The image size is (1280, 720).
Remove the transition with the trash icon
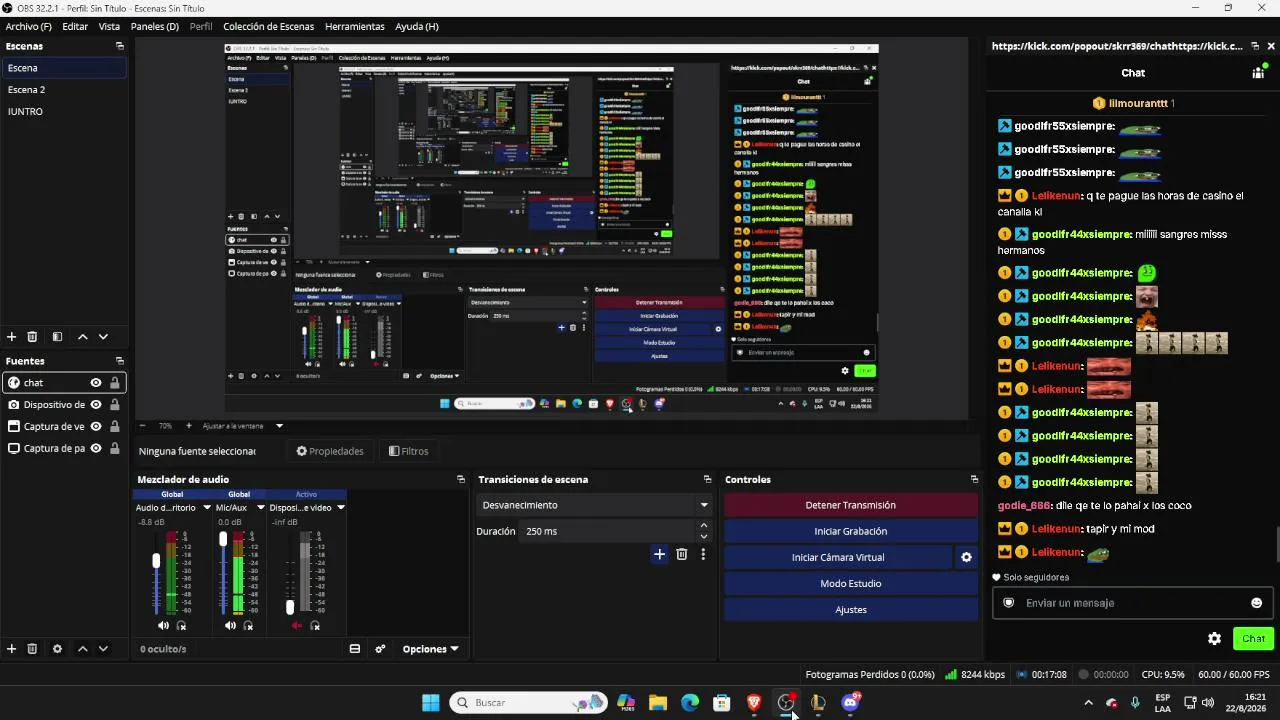[x=682, y=554]
